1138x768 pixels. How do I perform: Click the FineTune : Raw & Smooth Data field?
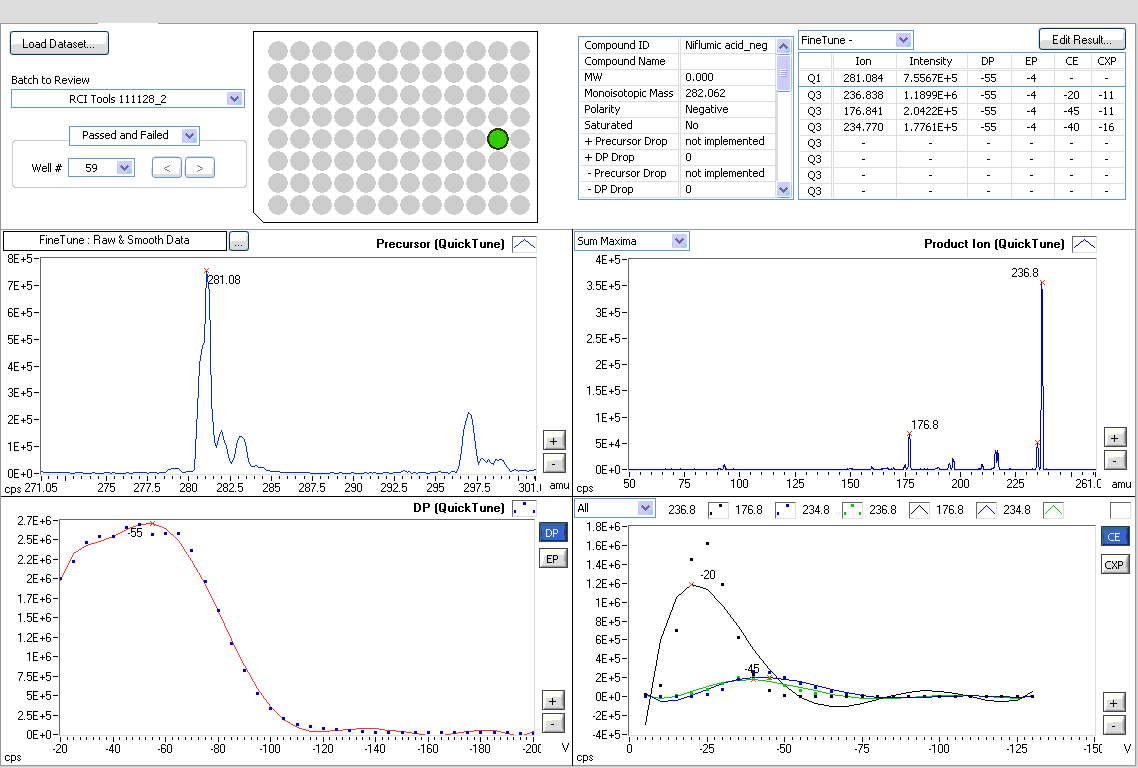point(115,240)
